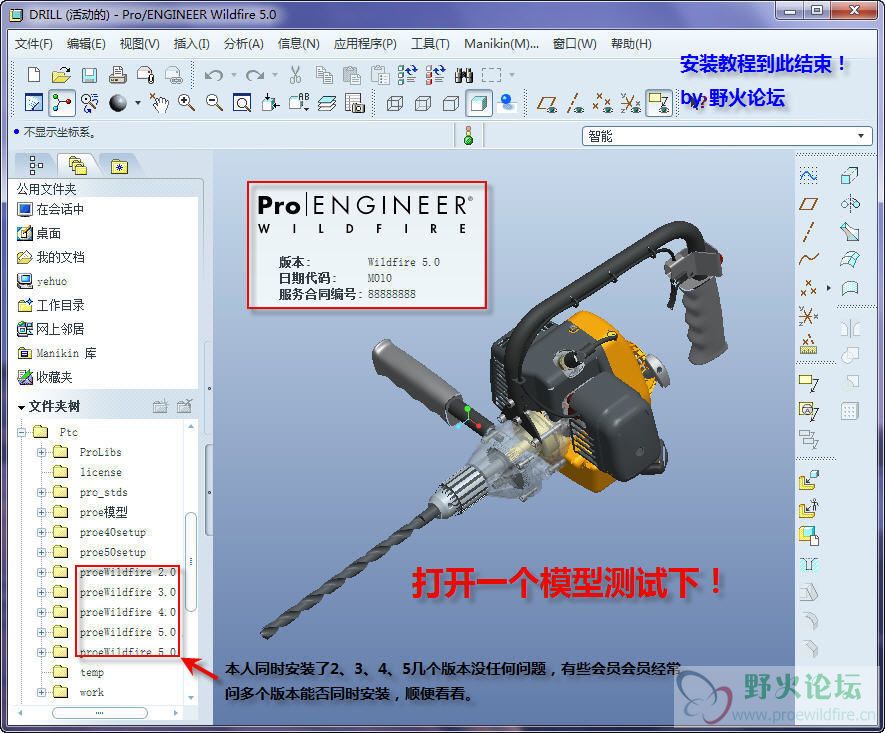Screen dimensions: 885x733
Task: Open 工作目录 in common folders
Action: point(51,305)
